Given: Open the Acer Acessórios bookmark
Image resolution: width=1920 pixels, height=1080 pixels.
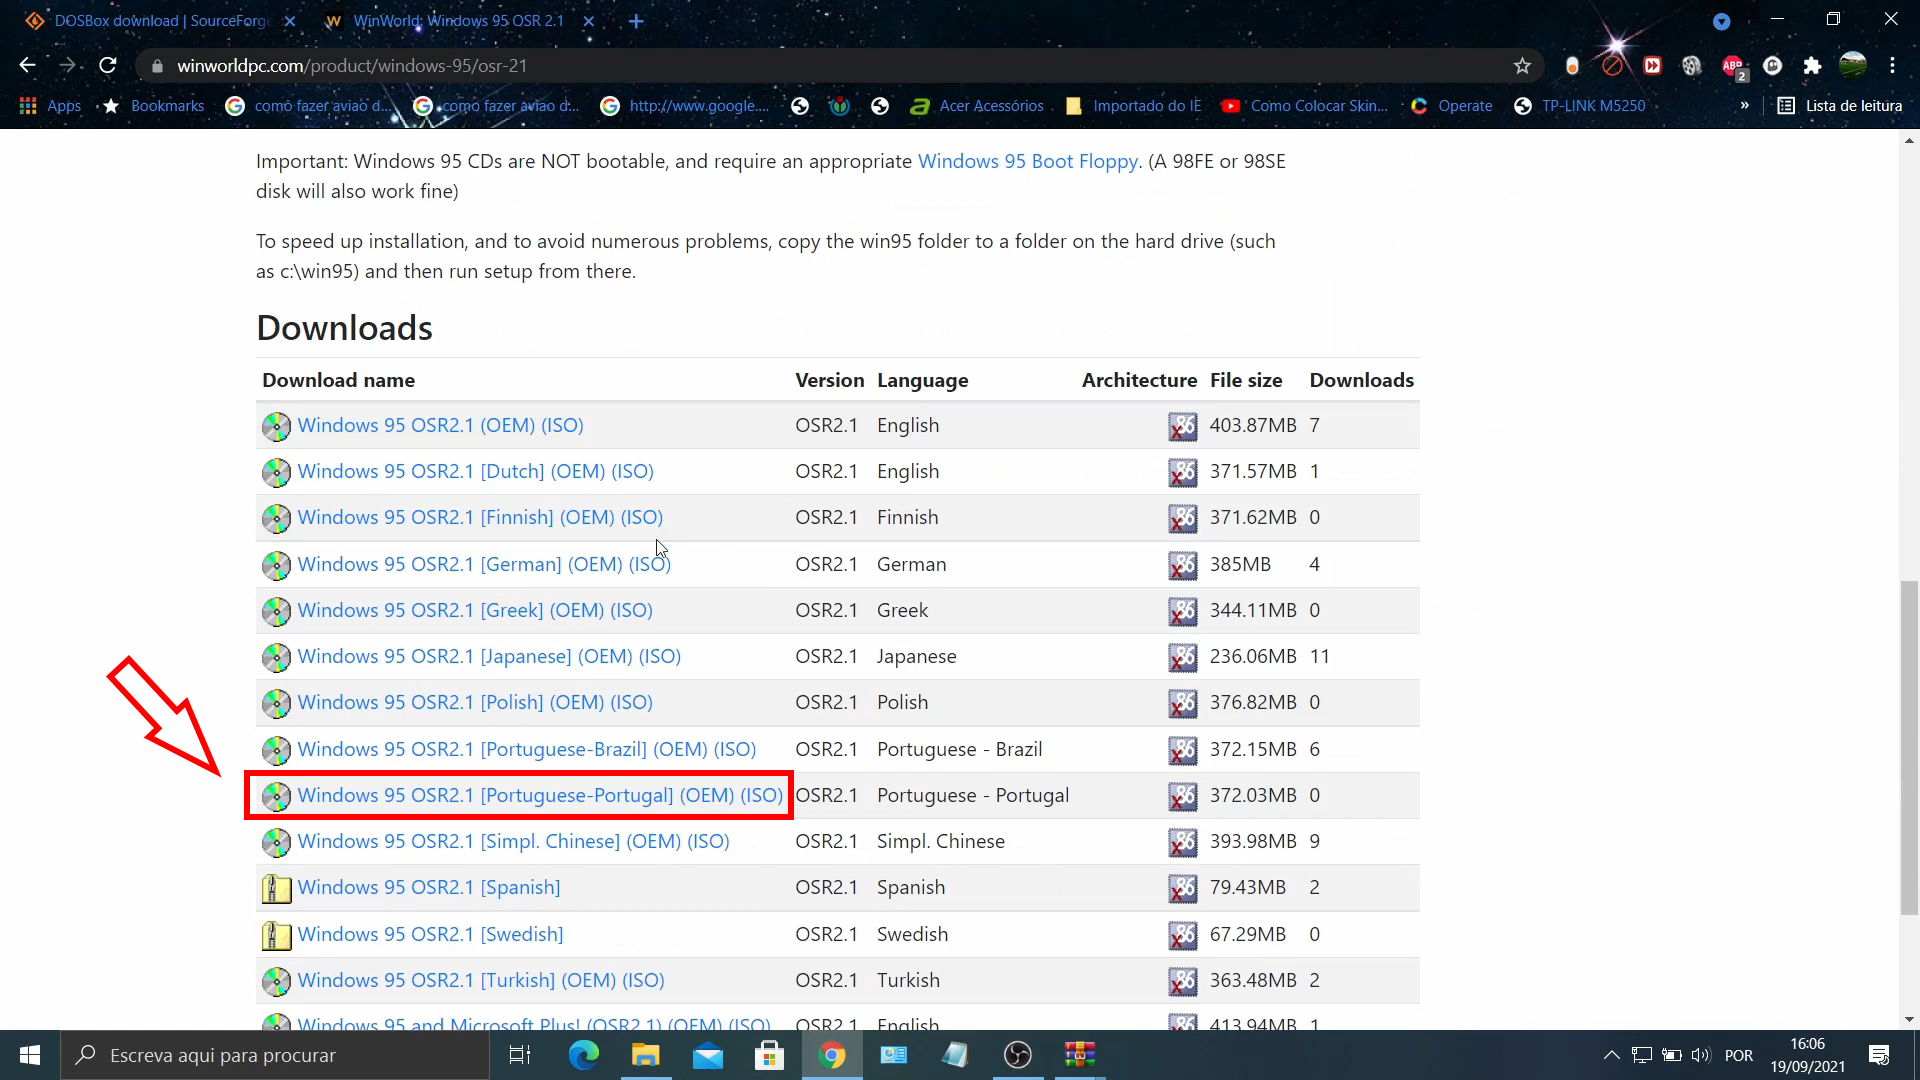Looking at the screenshot, I should click(x=977, y=106).
